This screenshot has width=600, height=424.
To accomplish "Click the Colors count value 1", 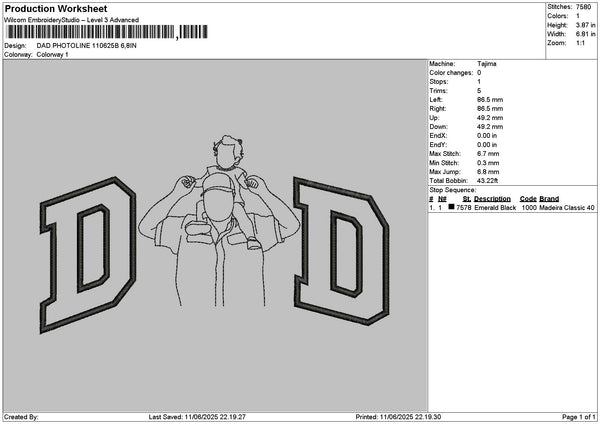I will [578, 16].
